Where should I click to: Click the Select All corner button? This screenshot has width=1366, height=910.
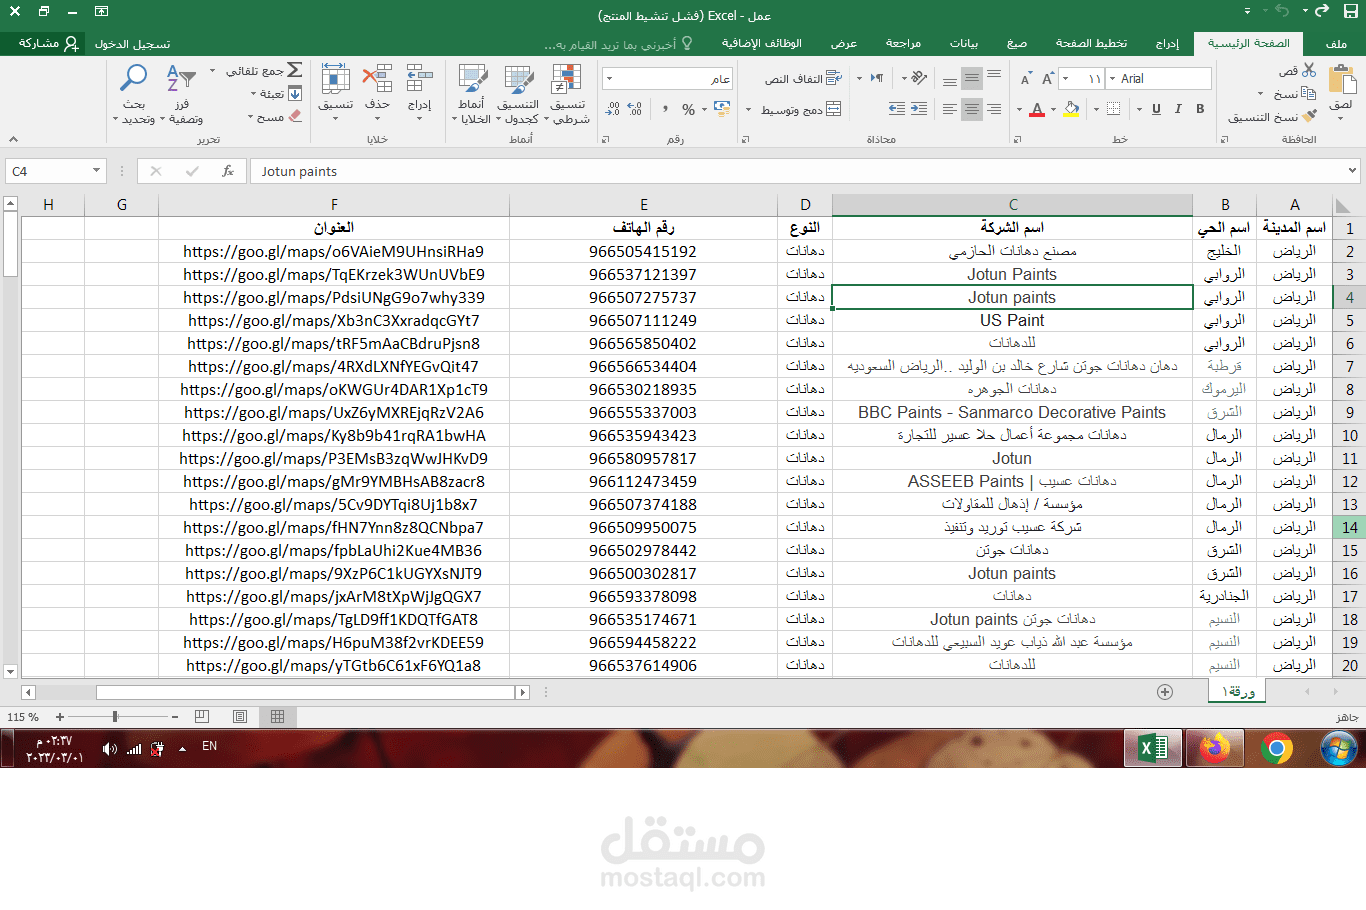tap(1344, 205)
